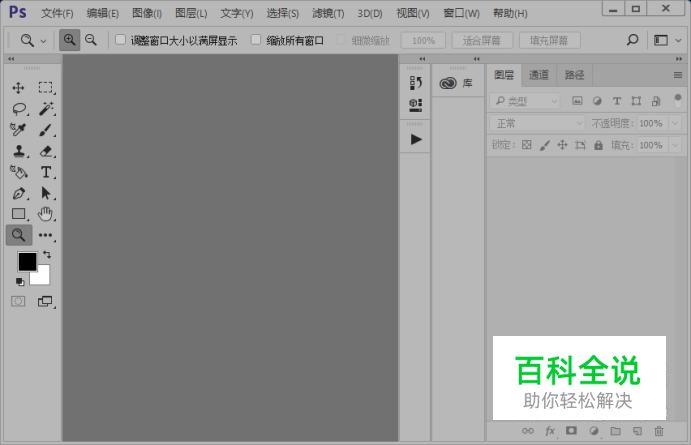Lock all layer attributes
Image resolution: width=691 pixels, height=445 pixels.
[598, 145]
